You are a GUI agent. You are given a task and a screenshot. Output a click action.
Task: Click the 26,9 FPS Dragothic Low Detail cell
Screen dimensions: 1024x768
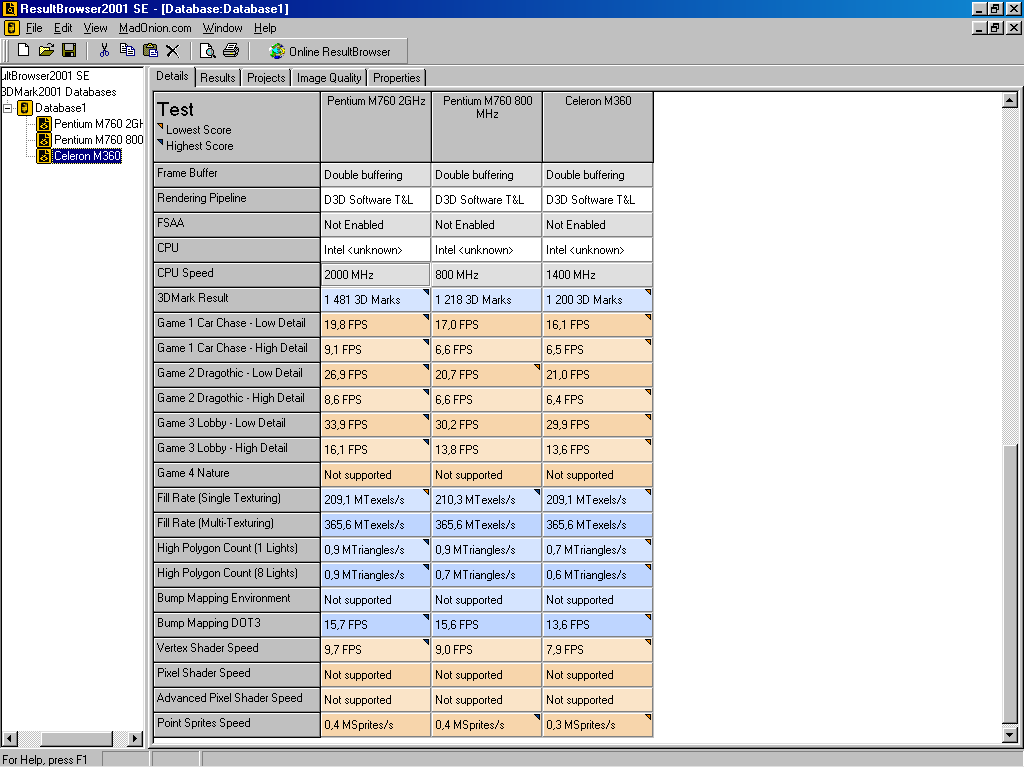[x=376, y=375]
